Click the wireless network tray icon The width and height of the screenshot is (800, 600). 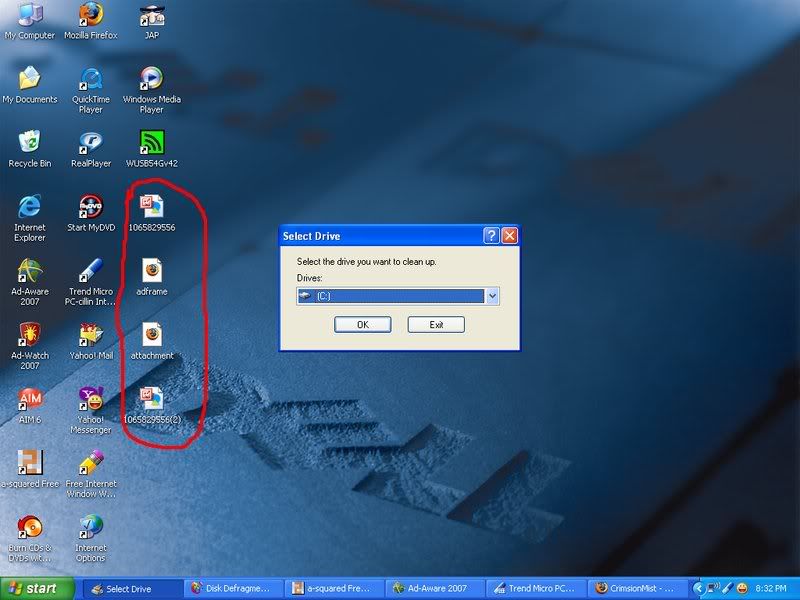(x=713, y=588)
